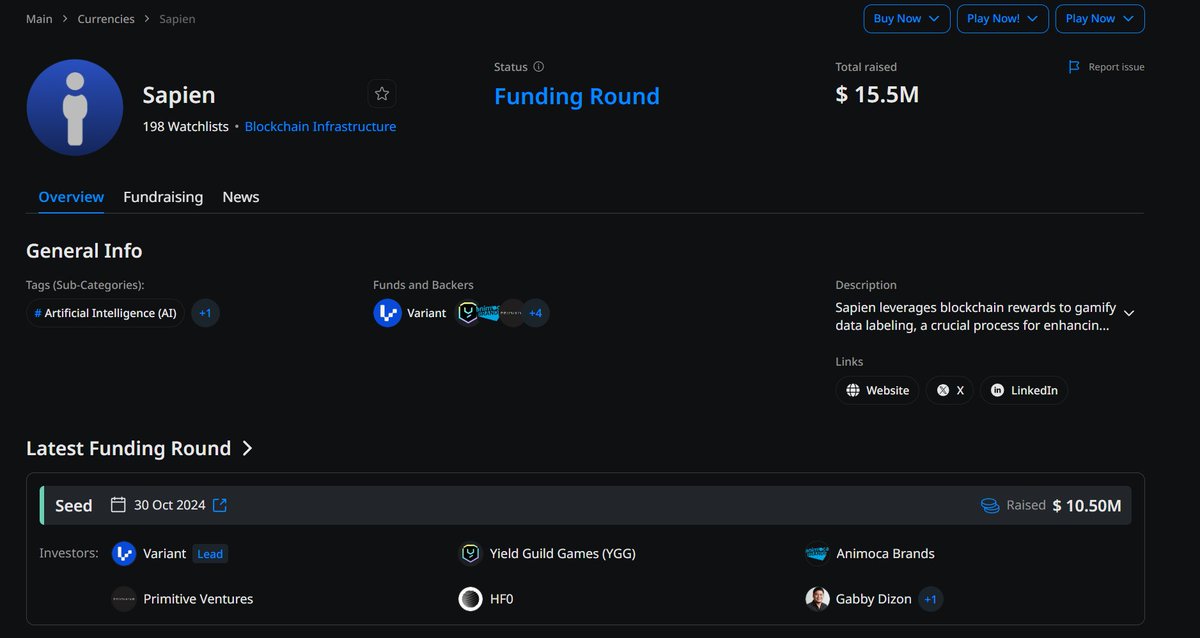Open the Play Now! dropdown
The image size is (1200, 638).
1002,18
